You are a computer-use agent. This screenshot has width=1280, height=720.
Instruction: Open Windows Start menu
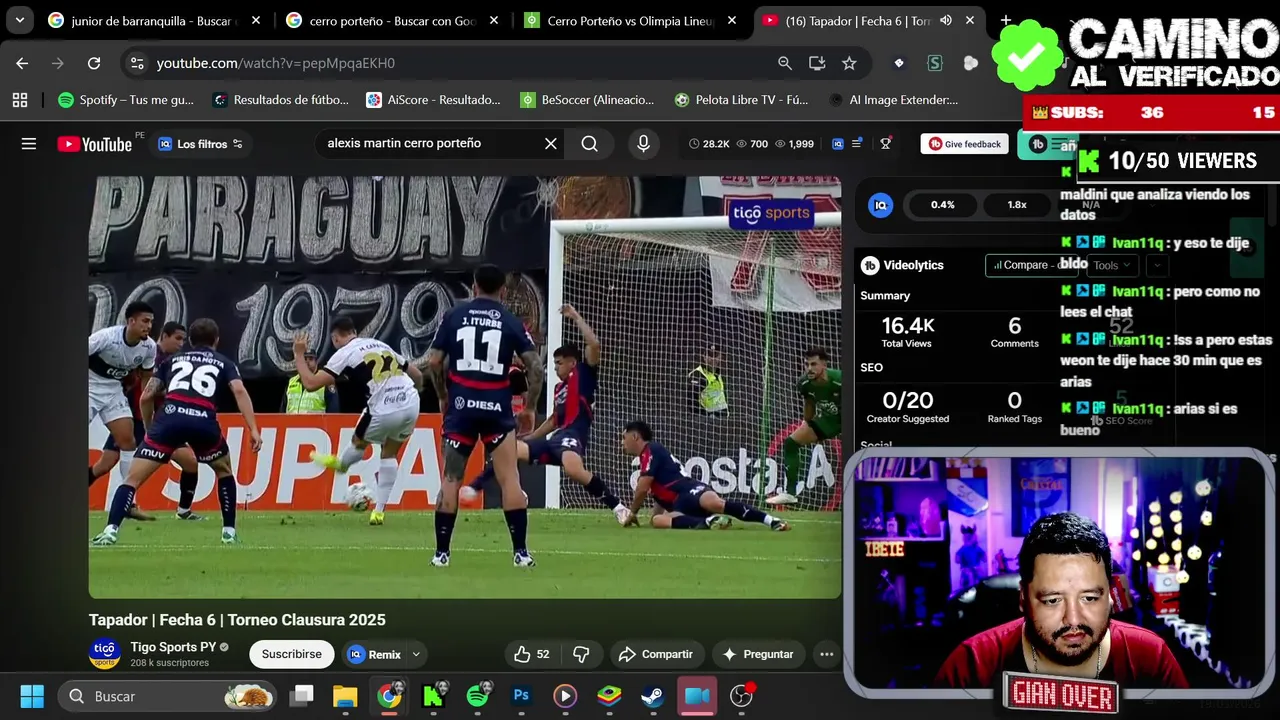click(x=32, y=696)
